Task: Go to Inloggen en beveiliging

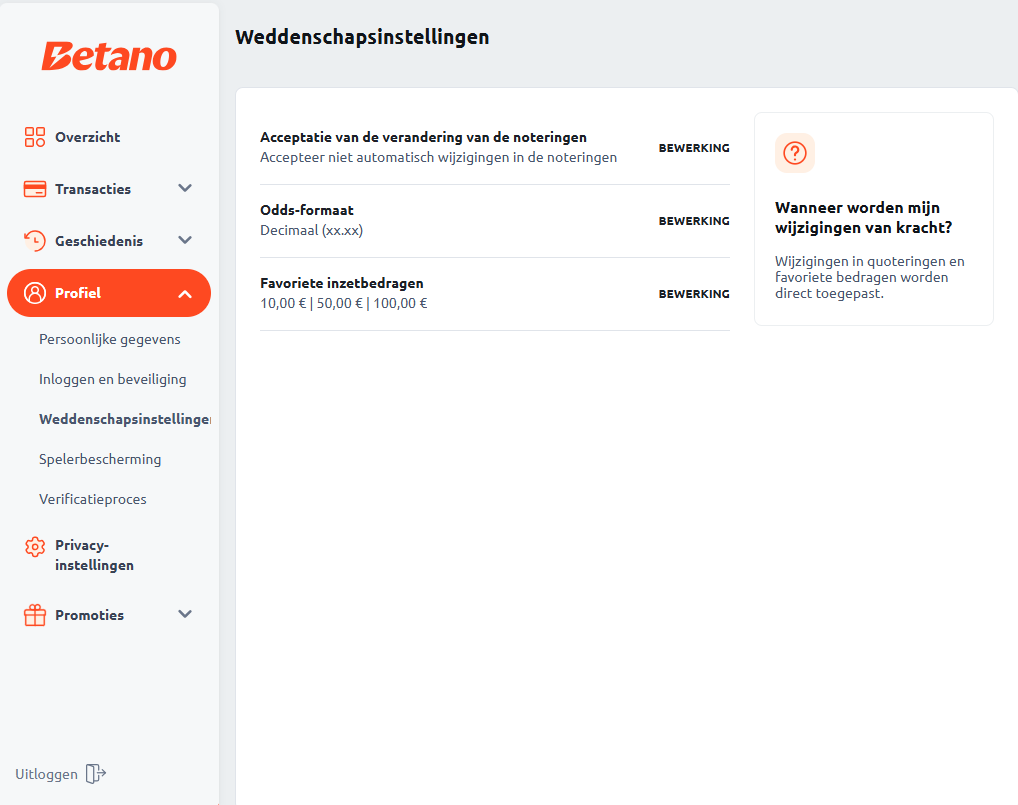Action: 112,379
